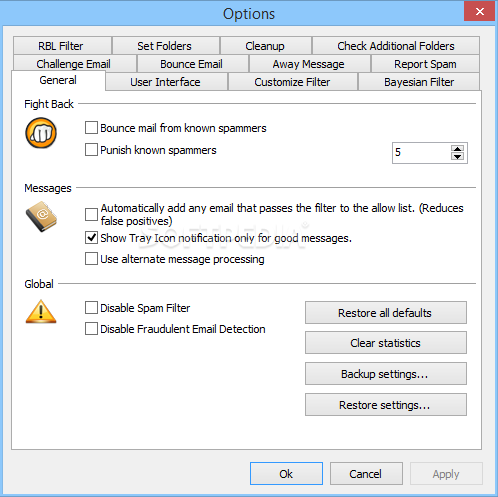This screenshot has height=497, width=498.
Task: Click the Messages section heading
Action: pos(48,188)
